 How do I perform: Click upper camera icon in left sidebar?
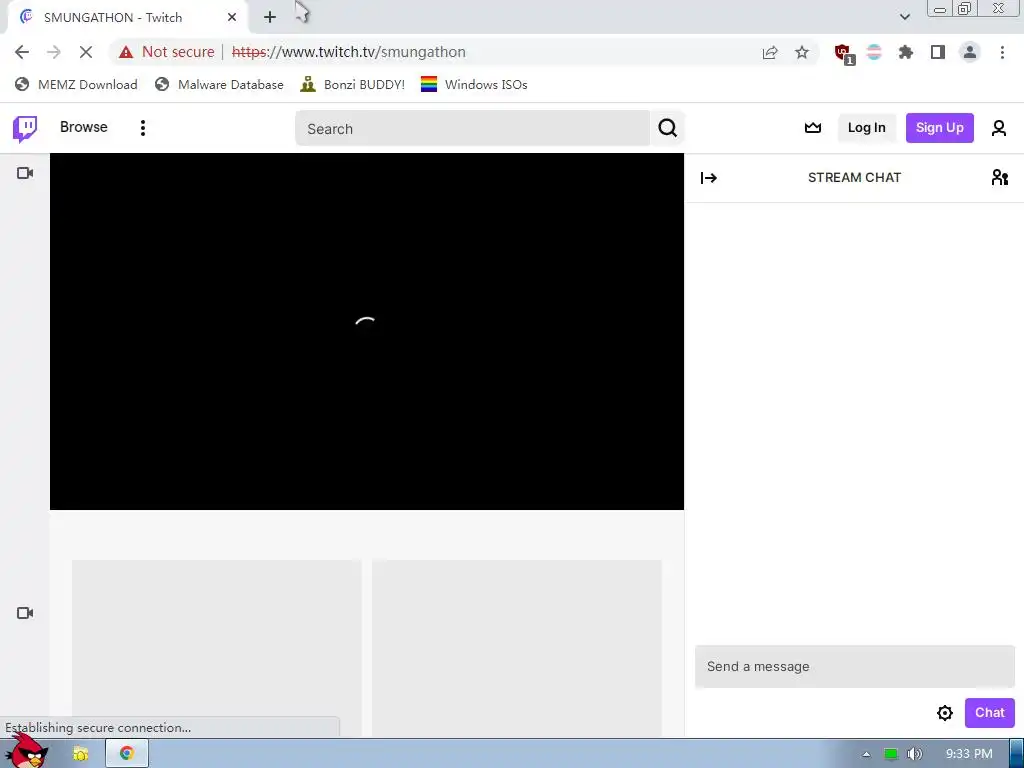[25, 173]
